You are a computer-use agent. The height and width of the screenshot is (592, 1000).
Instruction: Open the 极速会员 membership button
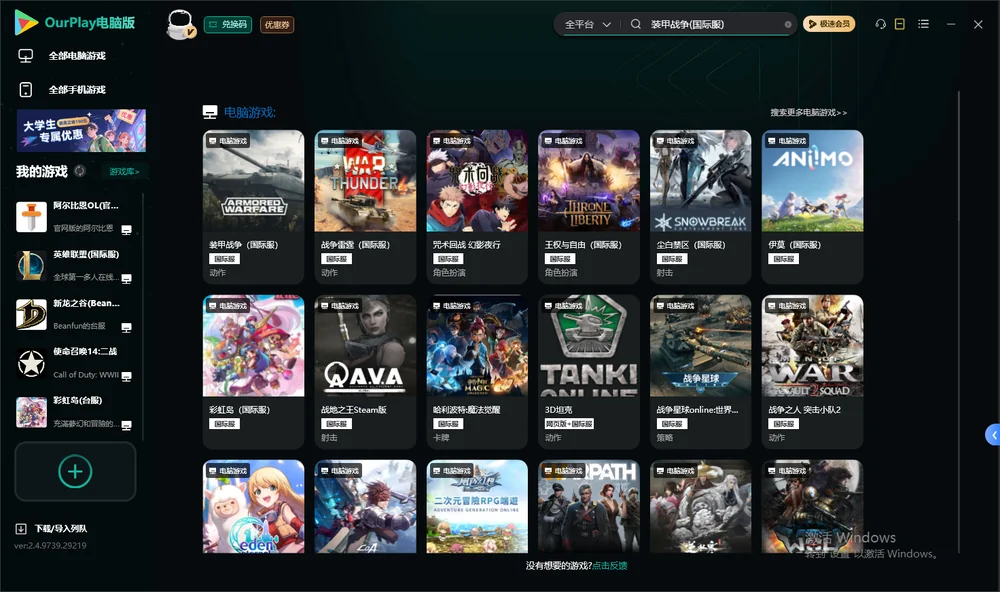tap(829, 24)
